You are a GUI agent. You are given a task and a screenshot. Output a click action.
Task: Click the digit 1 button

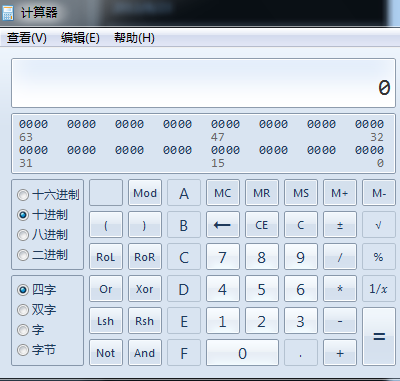click(x=223, y=321)
